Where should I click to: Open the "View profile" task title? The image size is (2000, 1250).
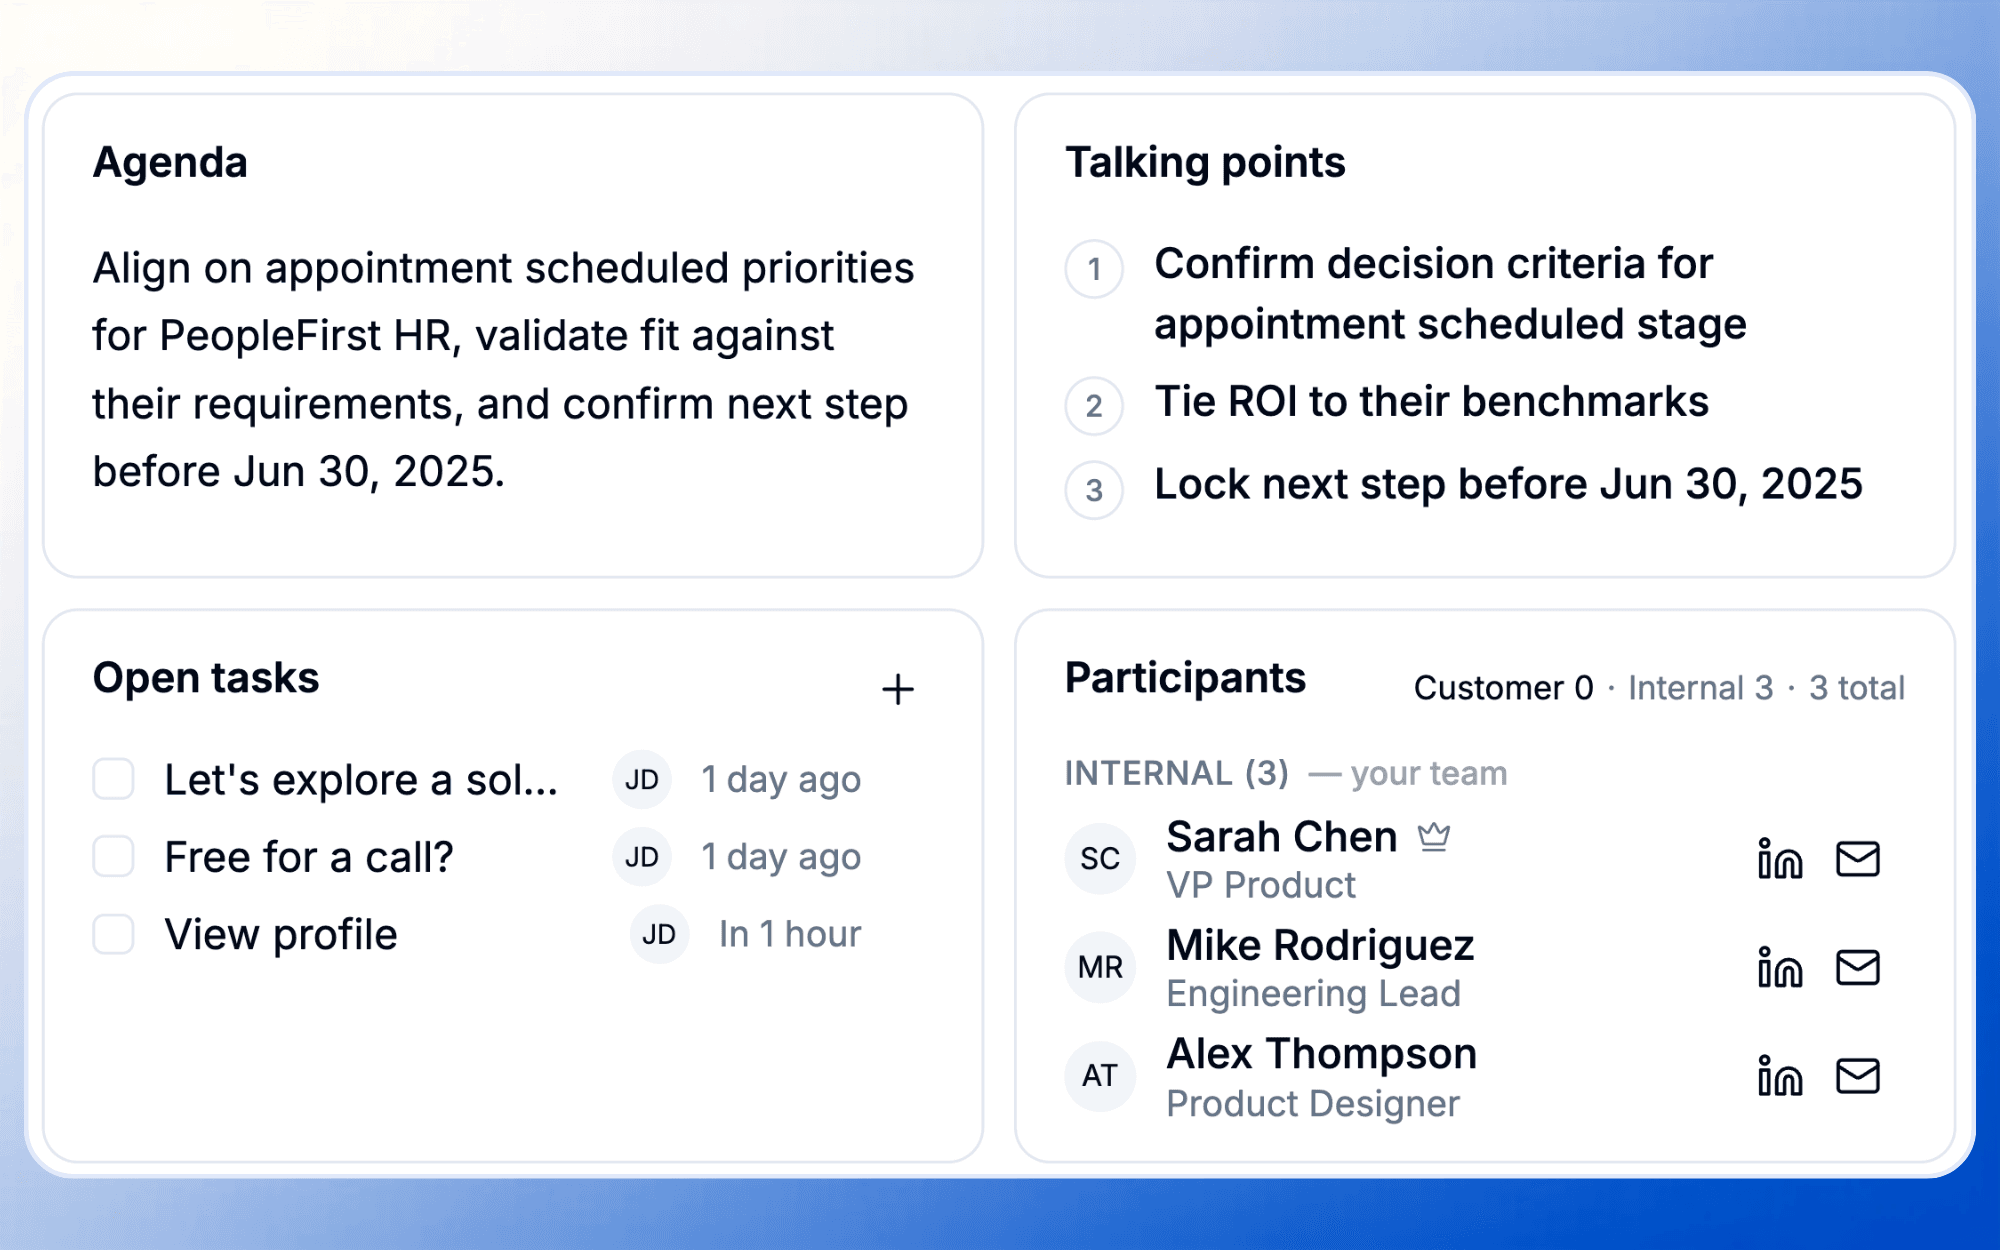pos(281,935)
